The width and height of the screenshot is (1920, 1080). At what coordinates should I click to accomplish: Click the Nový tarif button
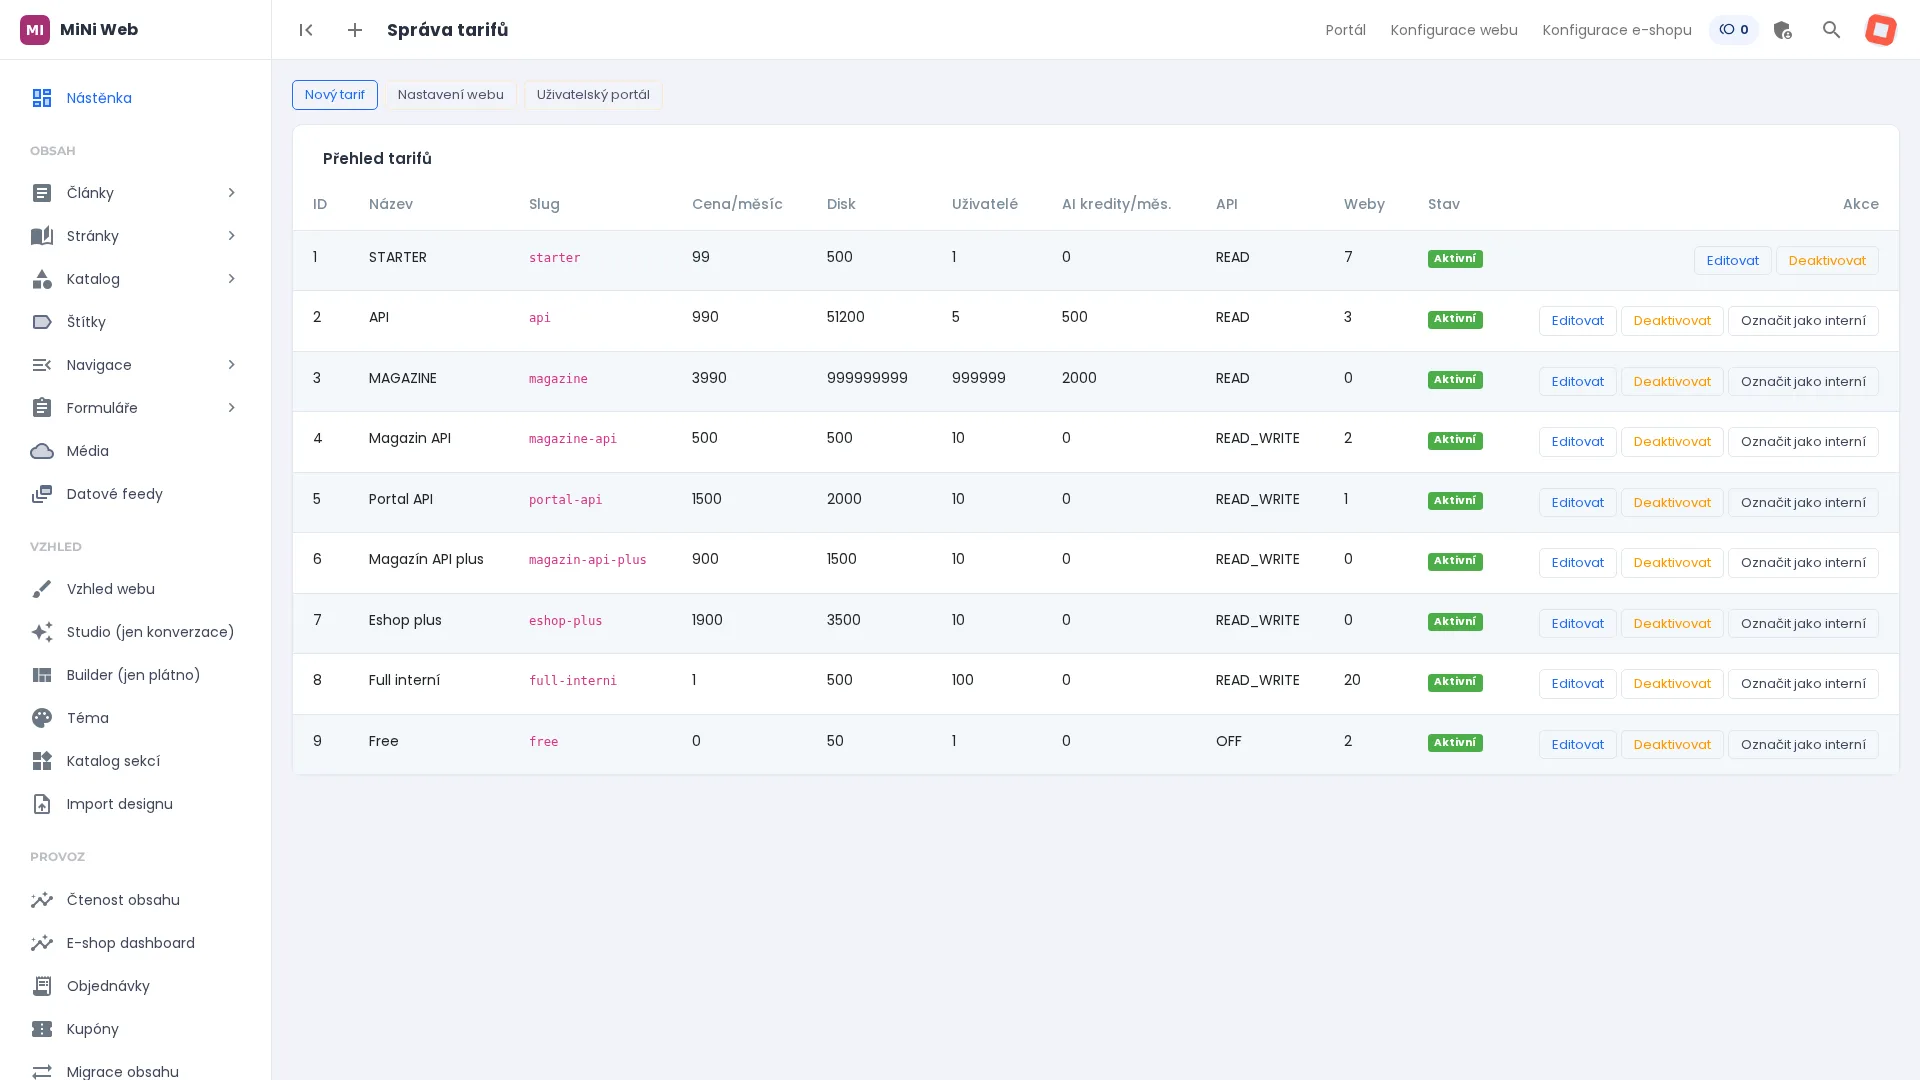335,95
